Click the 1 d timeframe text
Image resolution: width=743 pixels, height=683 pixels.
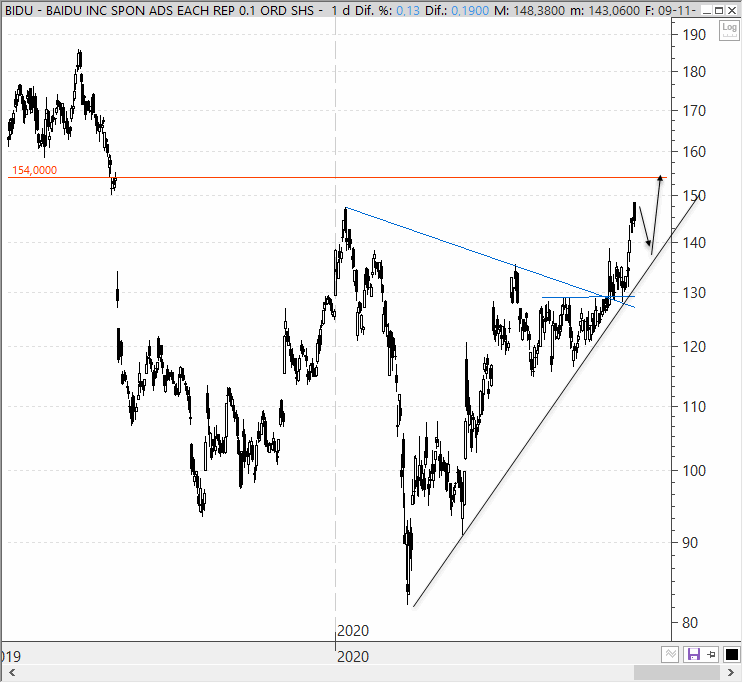pyautogui.click(x=341, y=10)
